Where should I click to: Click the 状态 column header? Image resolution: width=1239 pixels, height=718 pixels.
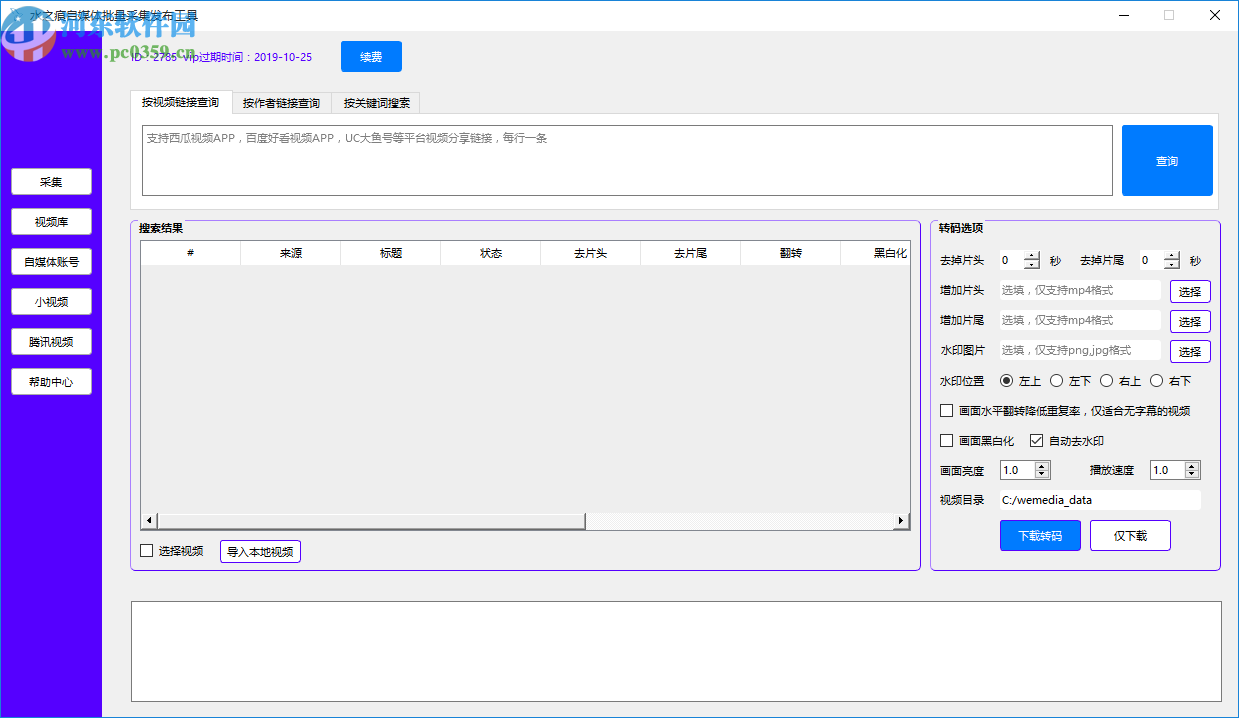490,253
